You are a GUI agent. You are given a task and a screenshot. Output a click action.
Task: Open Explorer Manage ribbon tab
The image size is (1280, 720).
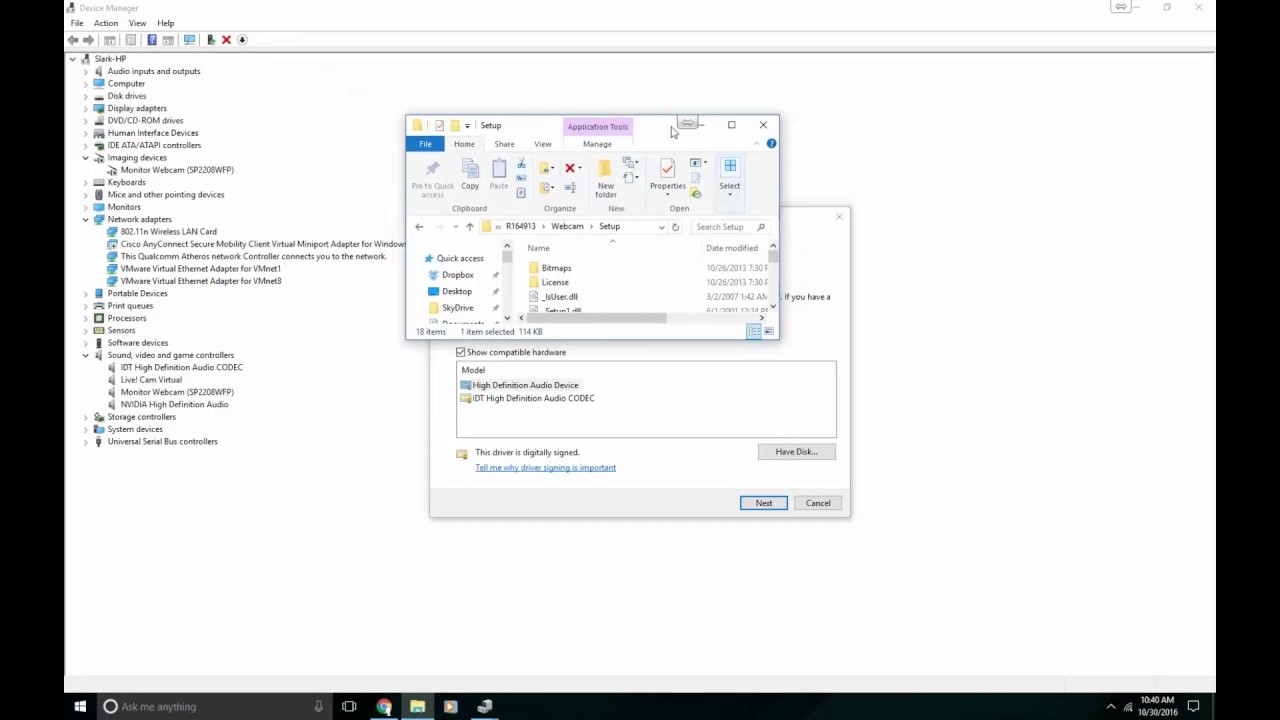(597, 144)
